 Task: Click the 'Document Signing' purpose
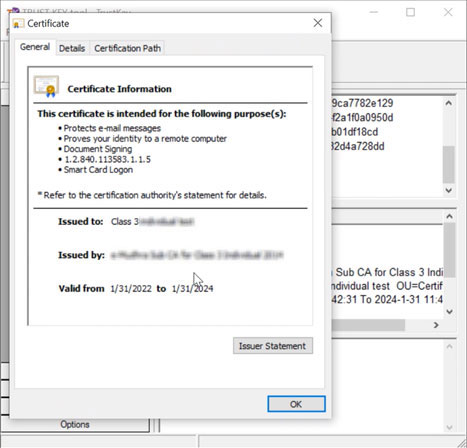(98, 149)
